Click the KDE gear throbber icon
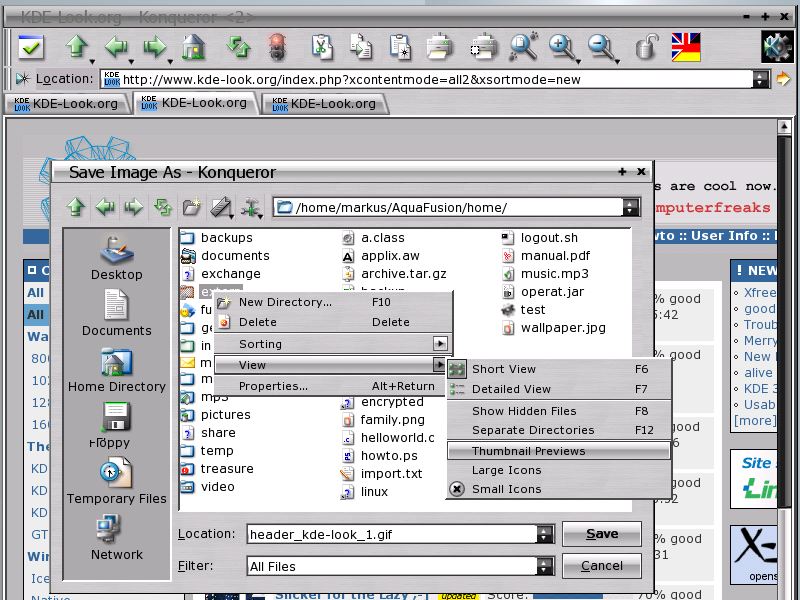The width and height of the screenshot is (800, 600). tap(777, 46)
